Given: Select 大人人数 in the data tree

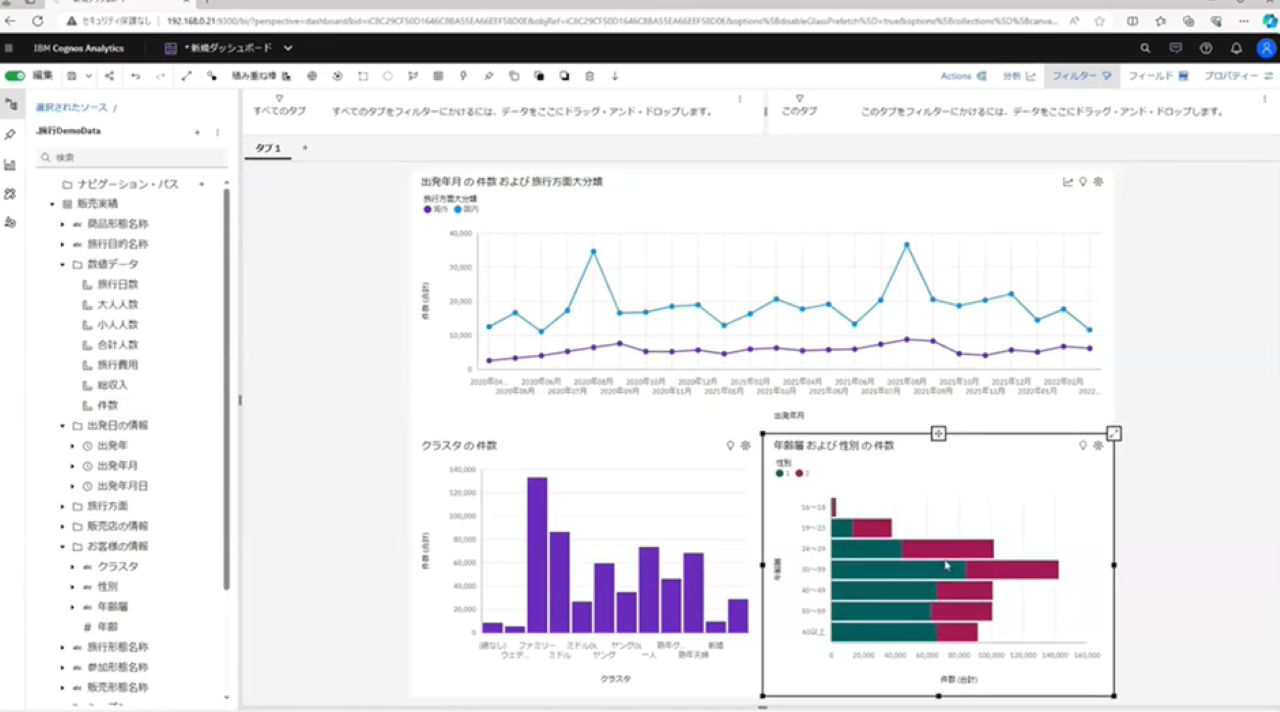Looking at the screenshot, I should click(x=118, y=305).
